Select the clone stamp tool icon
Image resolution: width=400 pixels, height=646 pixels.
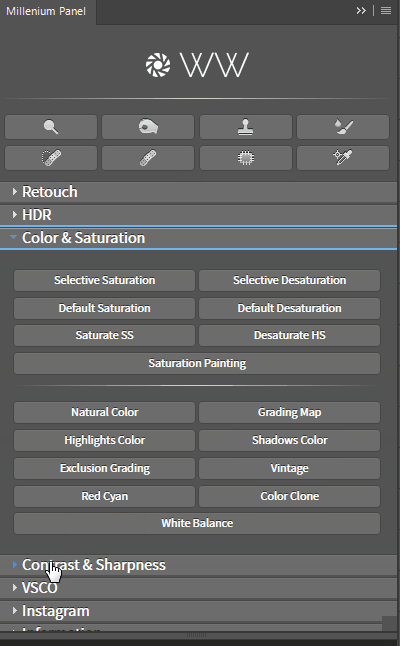246,127
